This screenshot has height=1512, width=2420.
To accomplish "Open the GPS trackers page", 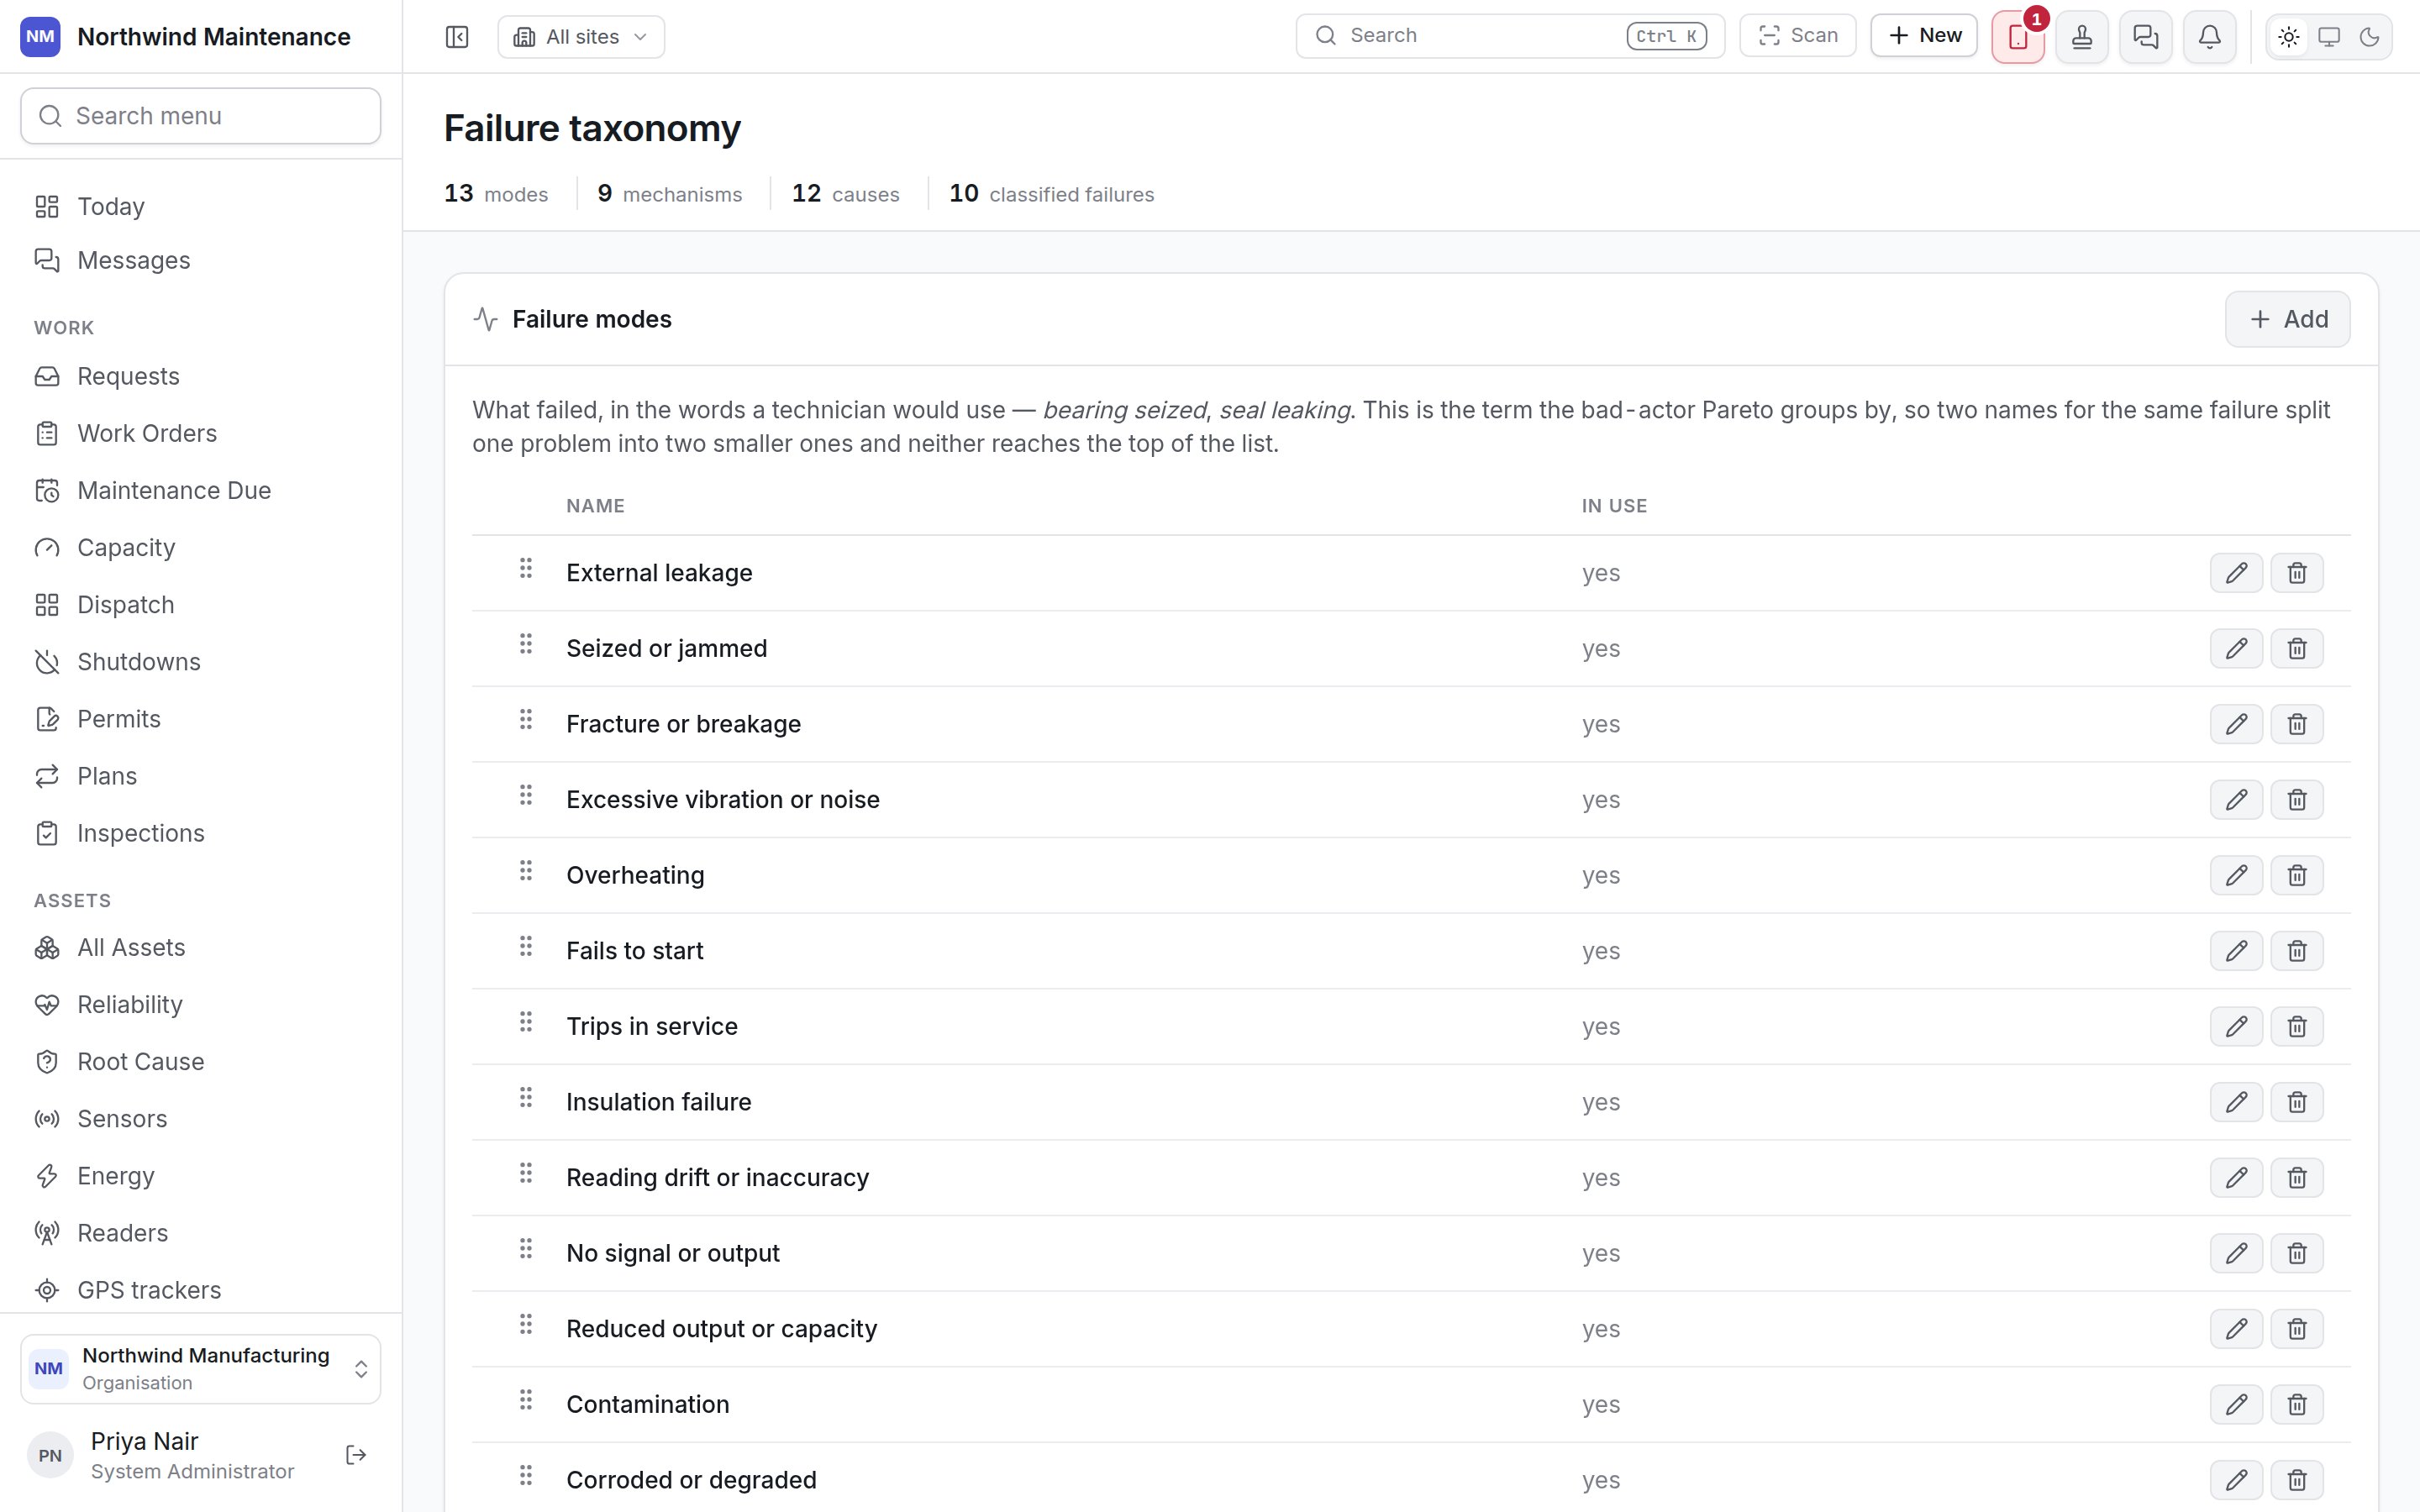I will coord(201,1290).
